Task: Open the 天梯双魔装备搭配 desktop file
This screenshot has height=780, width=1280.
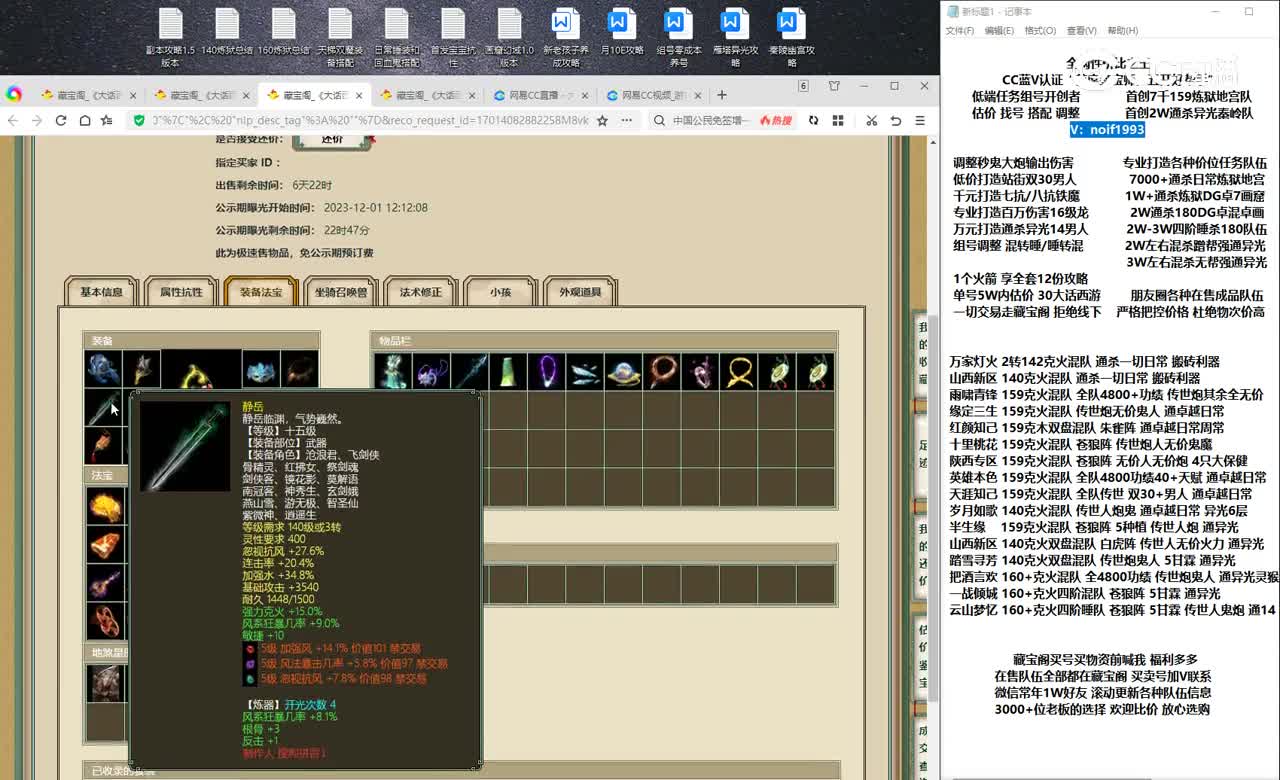Action: 340,36
